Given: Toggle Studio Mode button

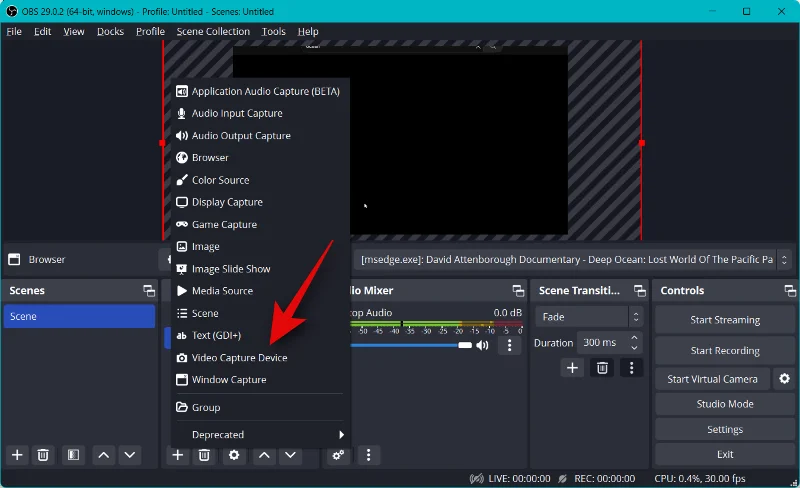Looking at the screenshot, I should point(725,404).
